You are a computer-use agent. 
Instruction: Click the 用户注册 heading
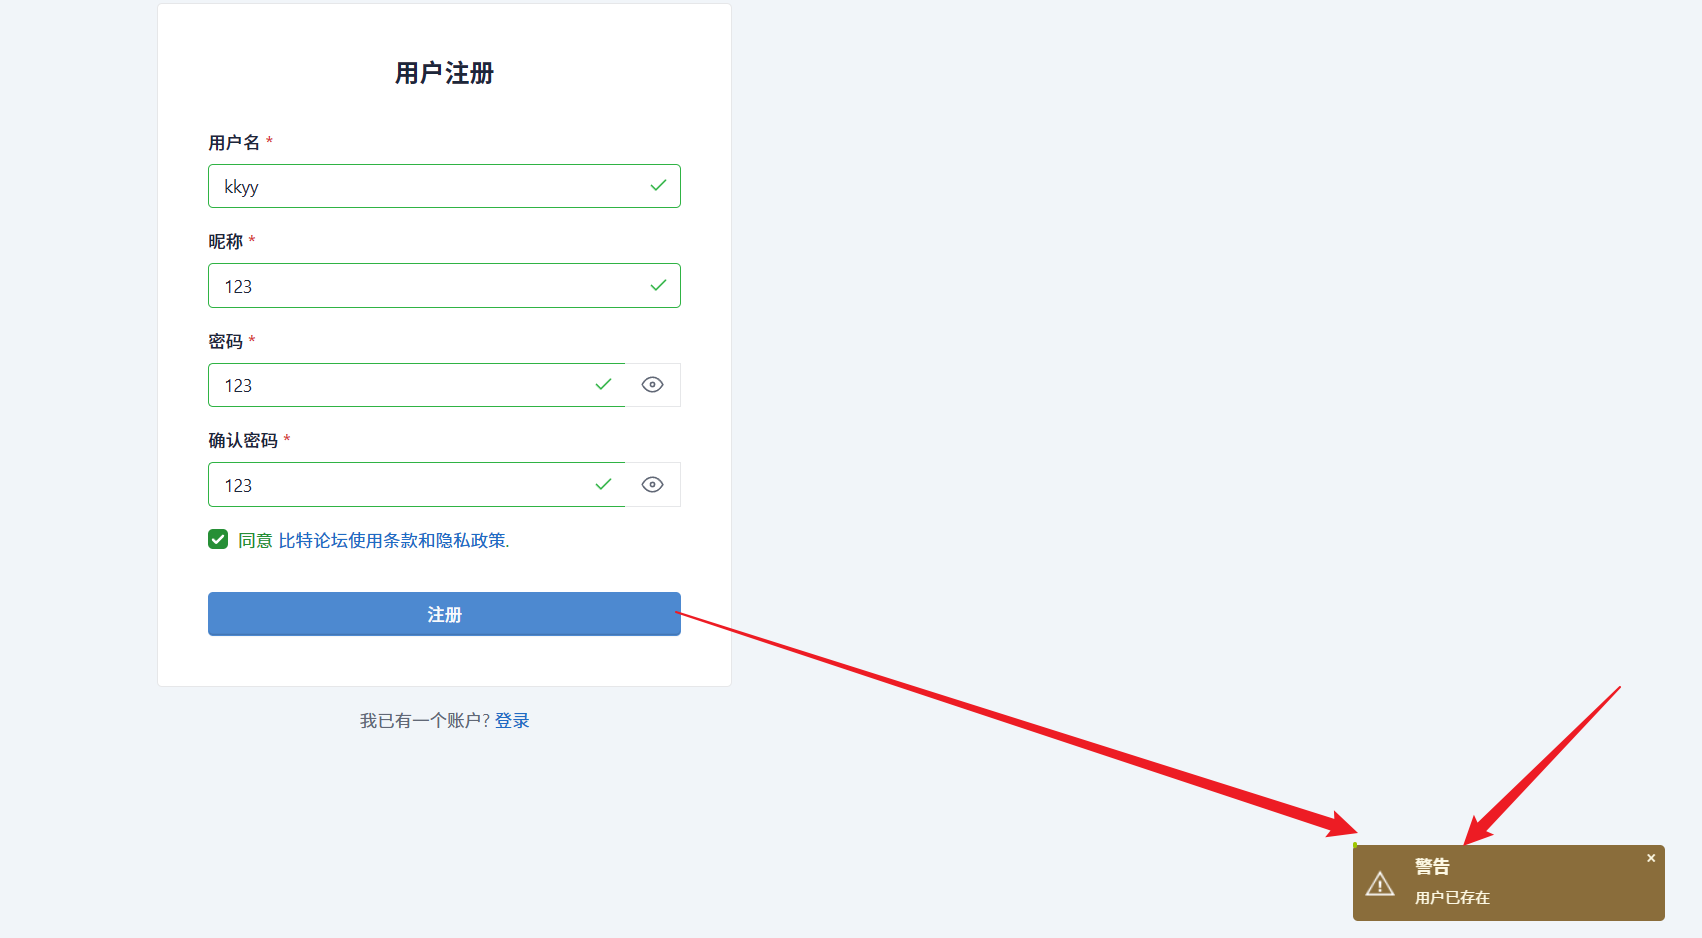tap(444, 73)
